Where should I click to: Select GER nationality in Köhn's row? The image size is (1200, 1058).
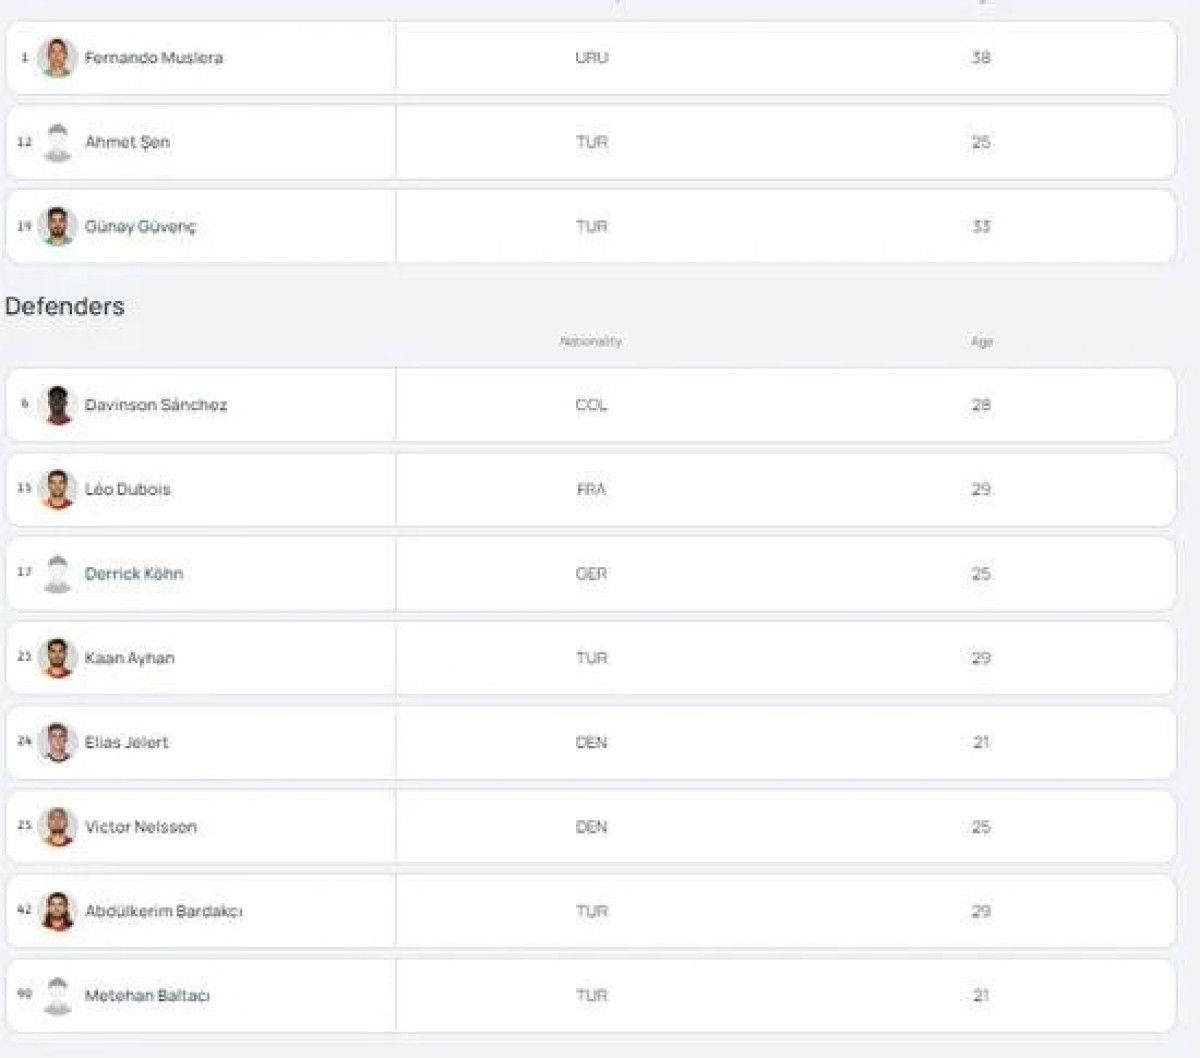coord(591,574)
